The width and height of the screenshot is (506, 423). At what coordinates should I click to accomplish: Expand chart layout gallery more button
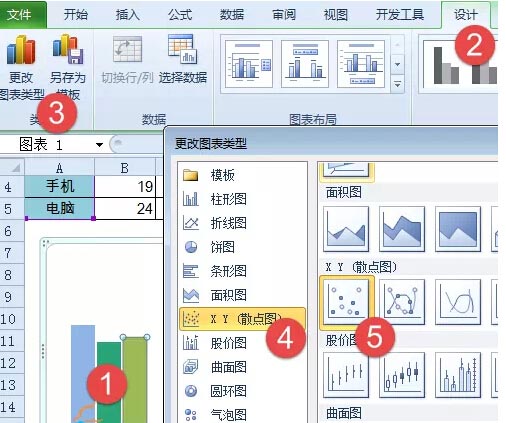click(397, 84)
